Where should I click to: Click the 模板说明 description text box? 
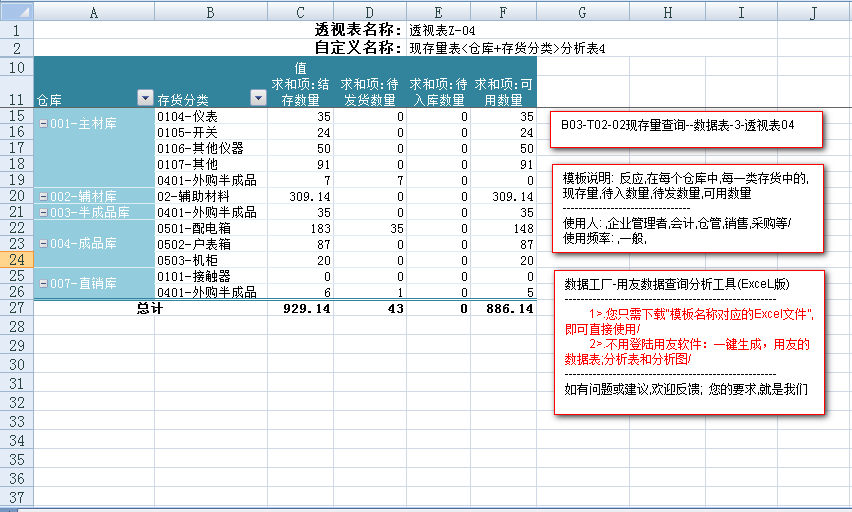(688, 208)
